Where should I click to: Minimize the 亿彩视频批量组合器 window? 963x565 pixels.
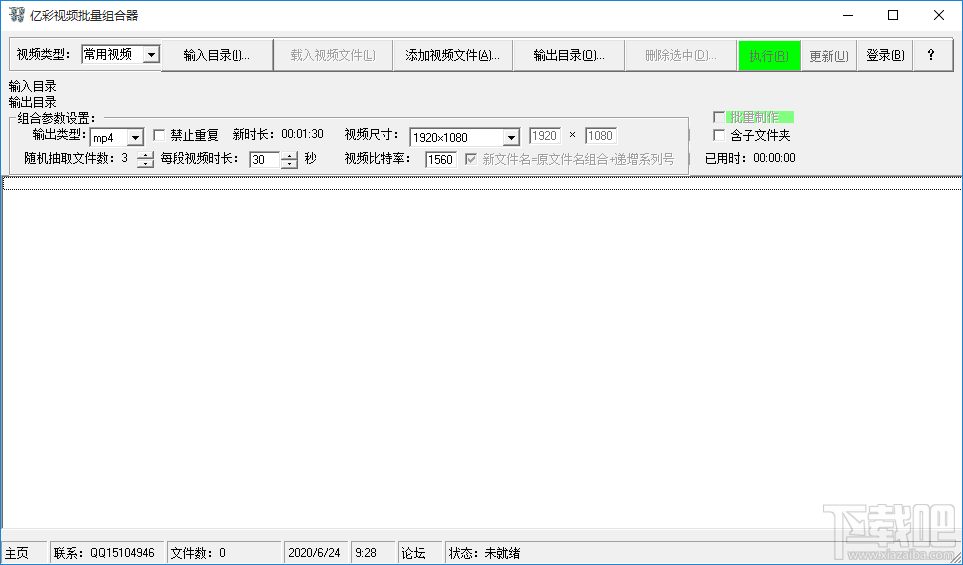click(848, 15)
